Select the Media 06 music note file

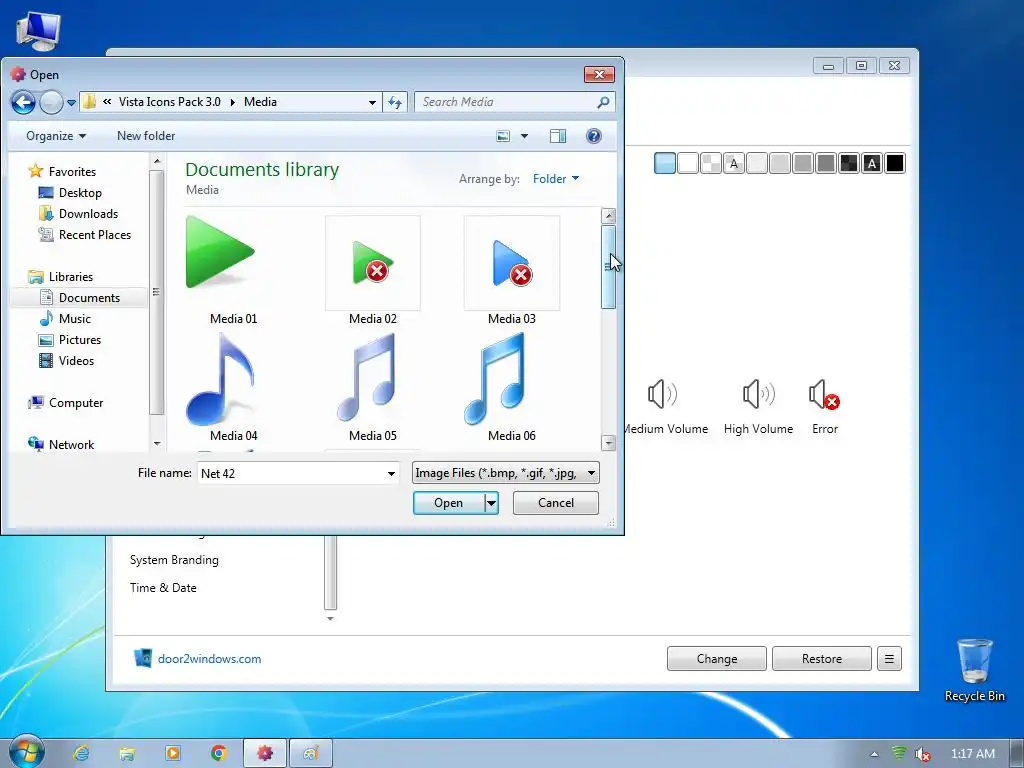point(496,379)
